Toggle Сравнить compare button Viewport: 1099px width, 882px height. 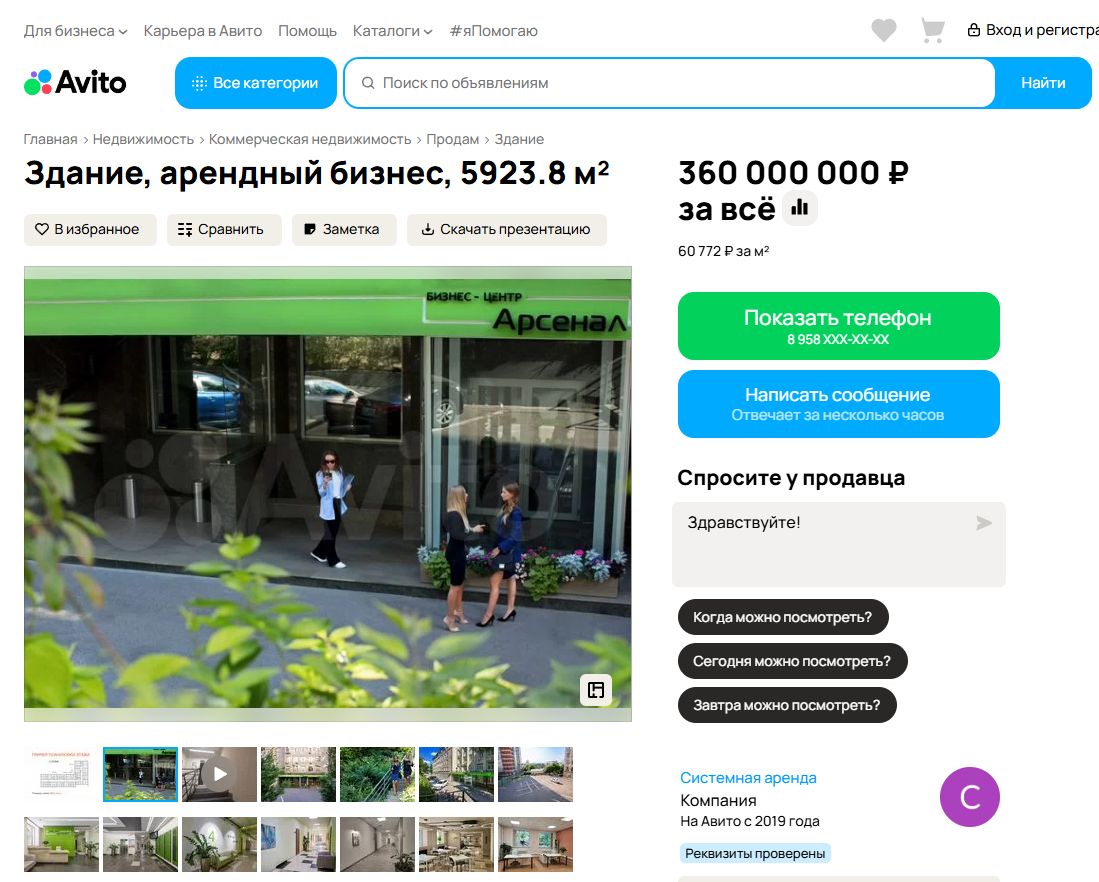pyautogui.click(x=224, y=229)
